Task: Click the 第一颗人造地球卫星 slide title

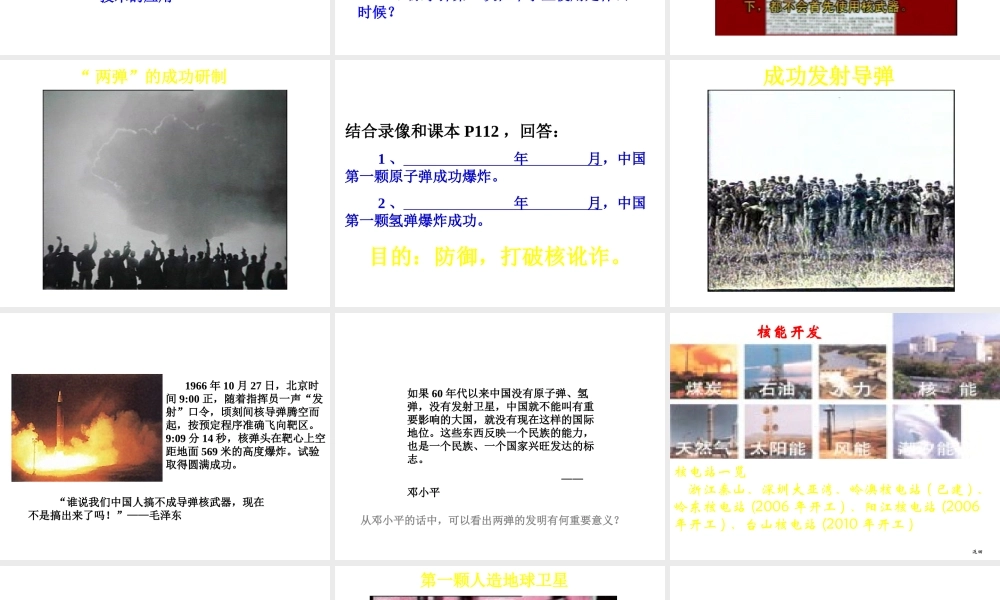Action: (494, 580)
